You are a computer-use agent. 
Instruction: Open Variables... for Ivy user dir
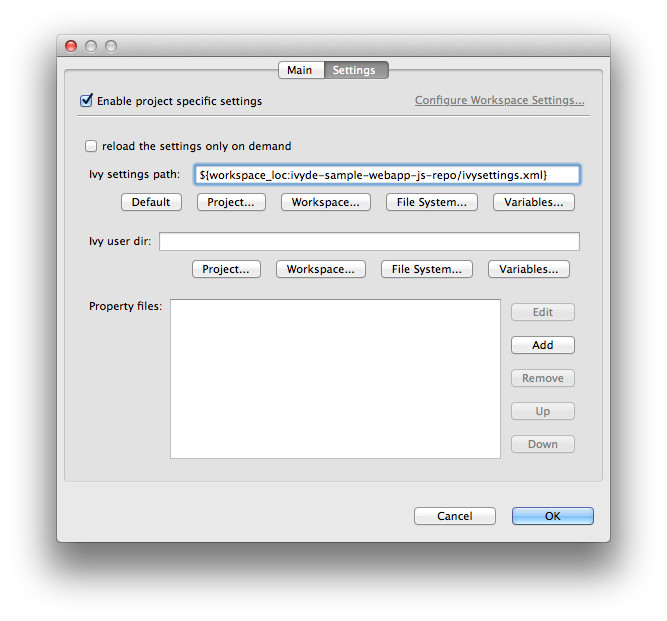528,269
